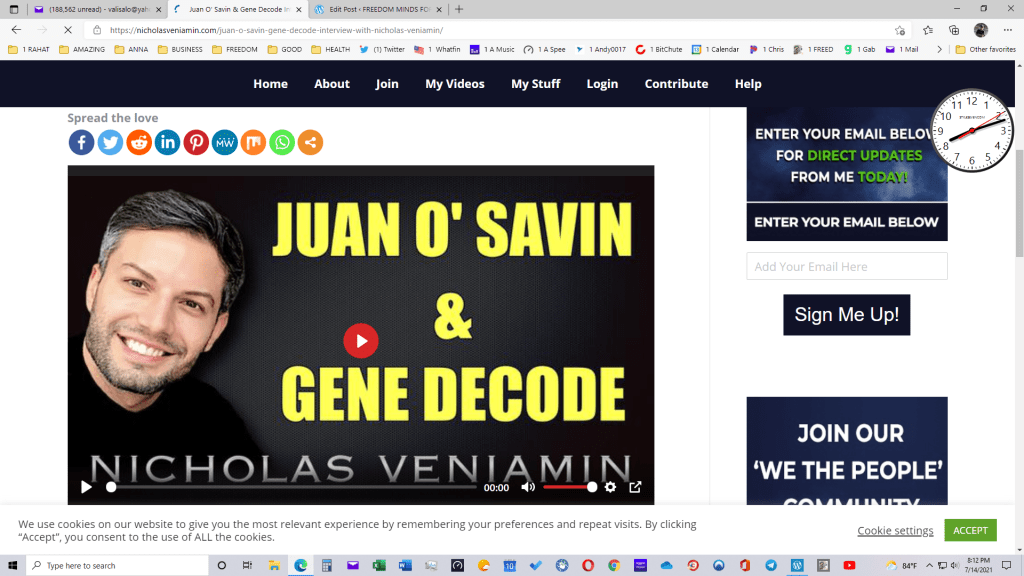1024x576 pixels.
Task: Click the Sign Me Up! button
Action: point(846,315)
